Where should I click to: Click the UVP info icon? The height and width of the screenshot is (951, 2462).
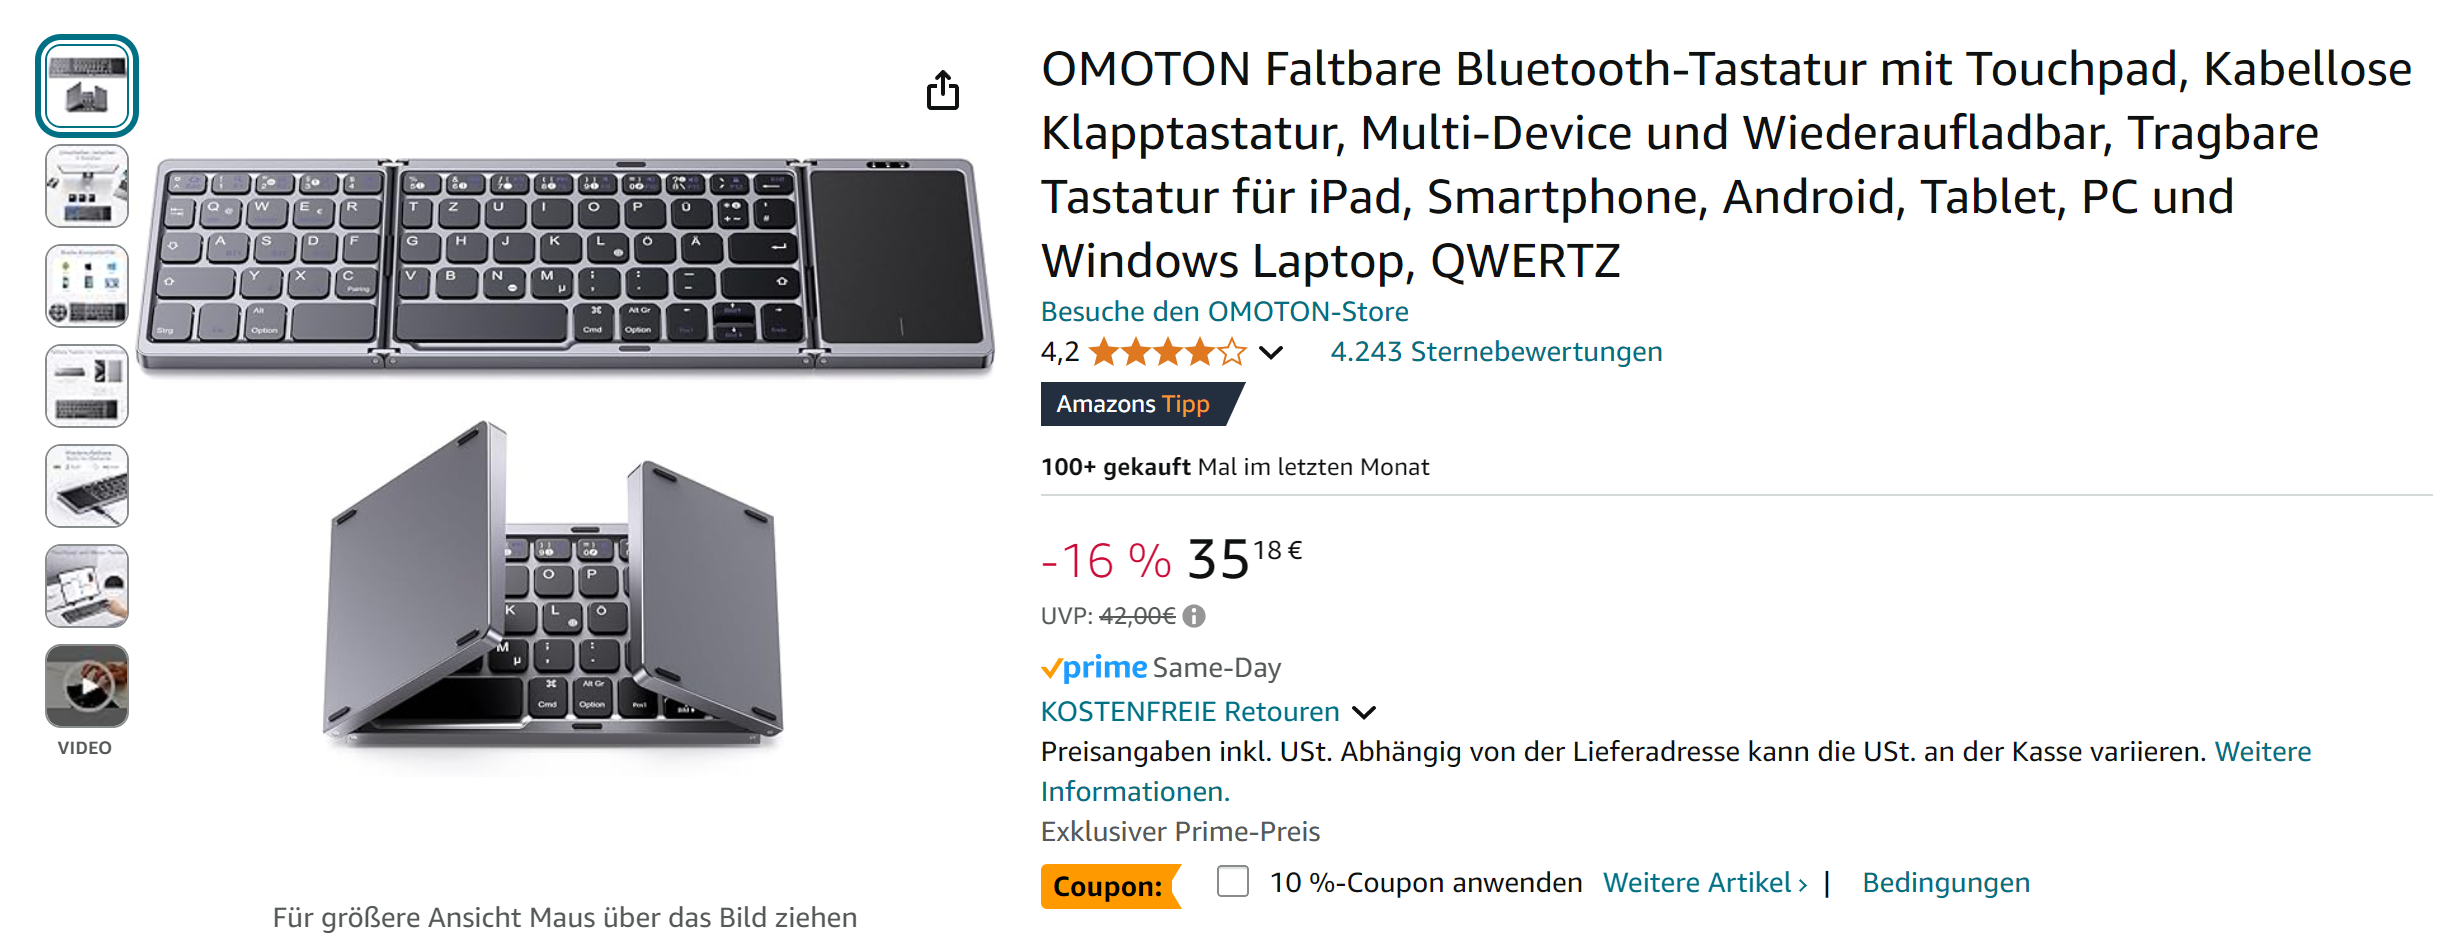[1194, 616]
